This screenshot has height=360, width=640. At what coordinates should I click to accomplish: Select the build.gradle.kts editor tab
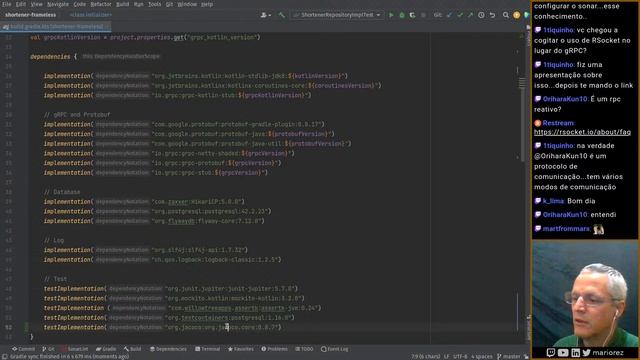56,27
